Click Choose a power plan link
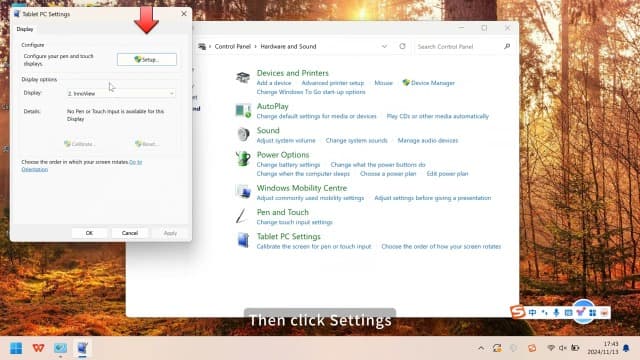This screenshot has height=360, width=640. tap(388, 174)
